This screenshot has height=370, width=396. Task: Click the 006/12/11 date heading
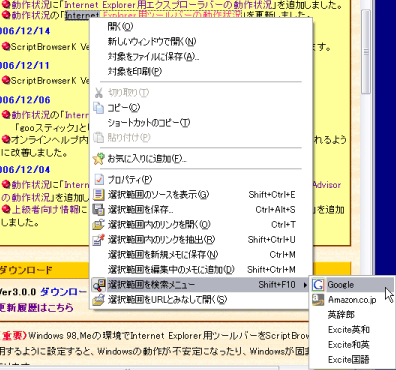click(x=25, y=65)
